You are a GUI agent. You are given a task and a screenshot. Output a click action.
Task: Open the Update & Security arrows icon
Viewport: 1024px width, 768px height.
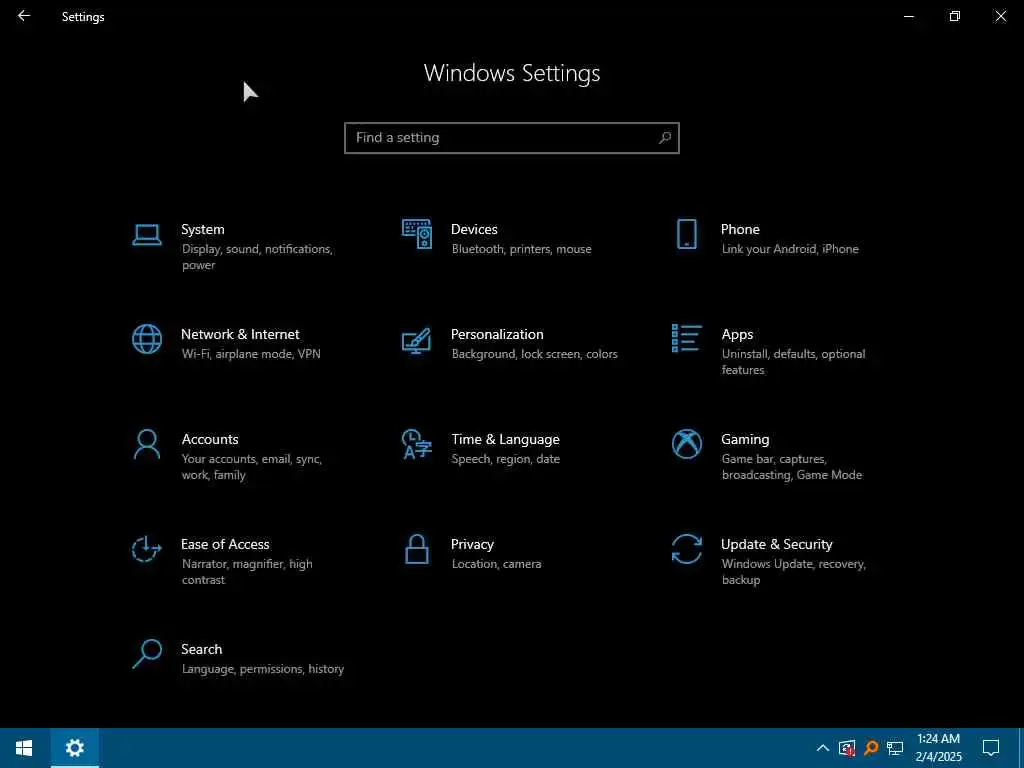click(686, 549)
